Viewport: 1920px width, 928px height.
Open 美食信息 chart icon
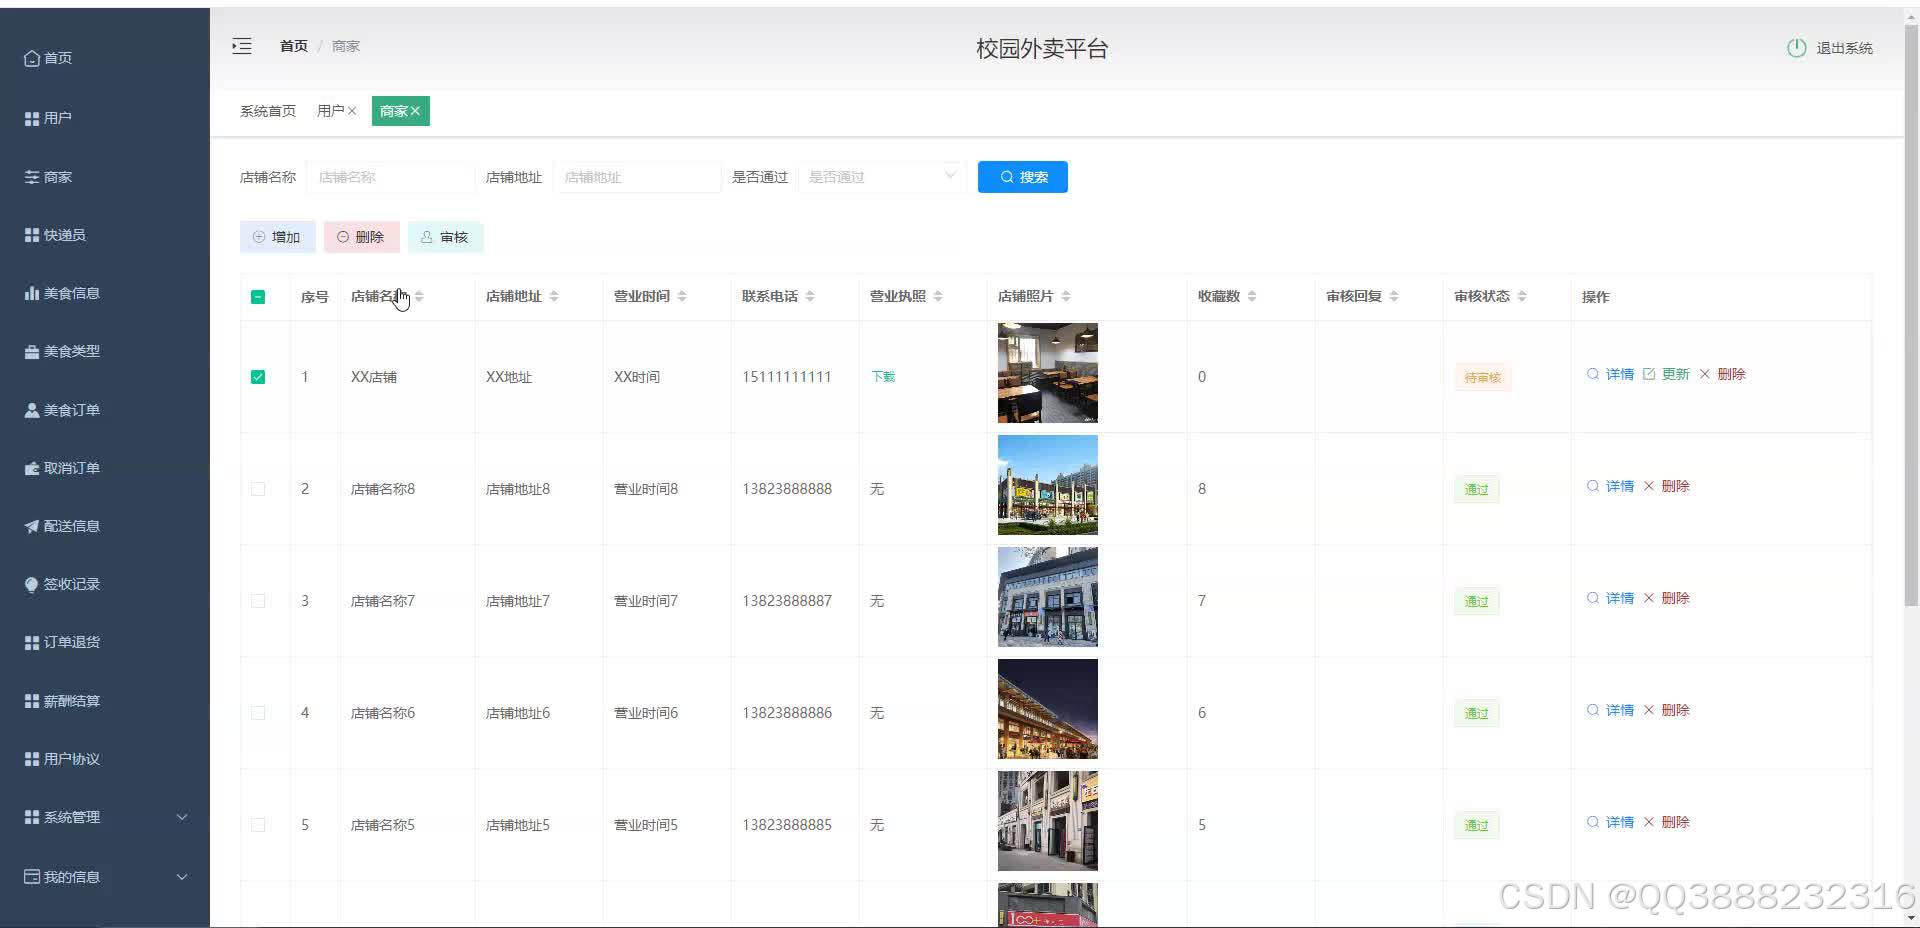(x=32, y=293)
